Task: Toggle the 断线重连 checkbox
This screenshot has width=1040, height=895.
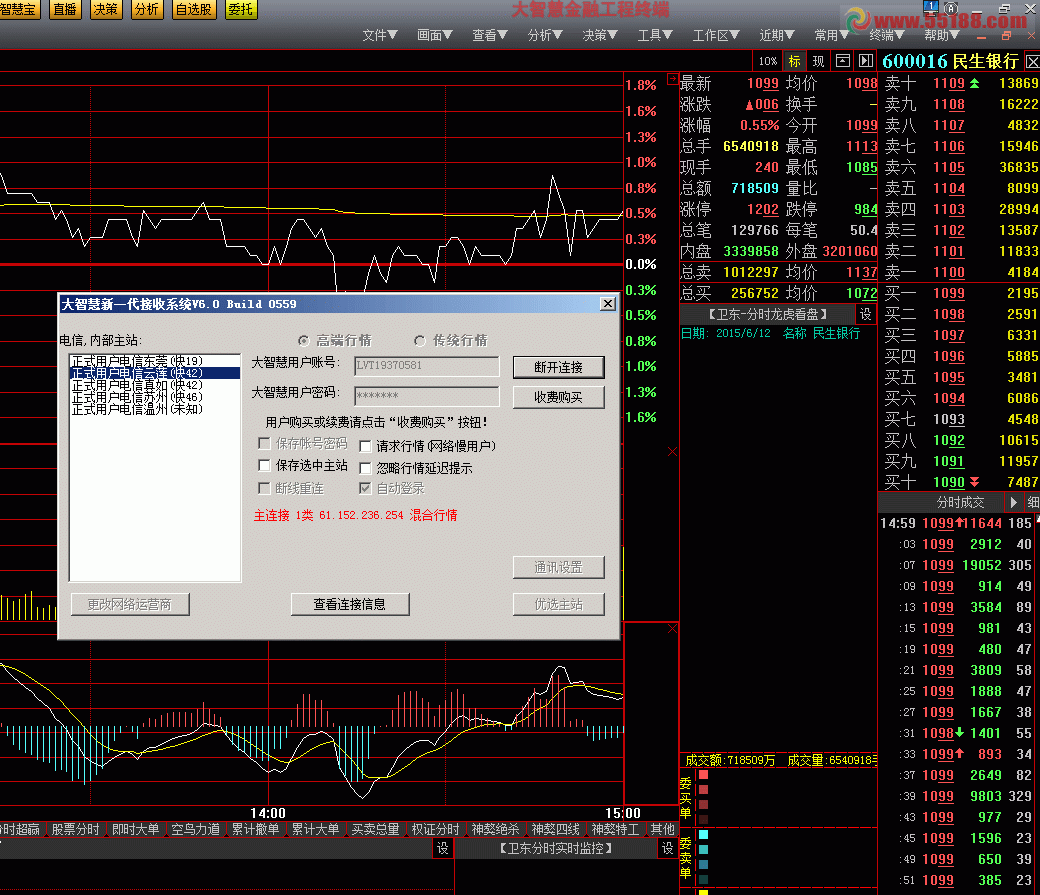Action: [x=264, y=488]
